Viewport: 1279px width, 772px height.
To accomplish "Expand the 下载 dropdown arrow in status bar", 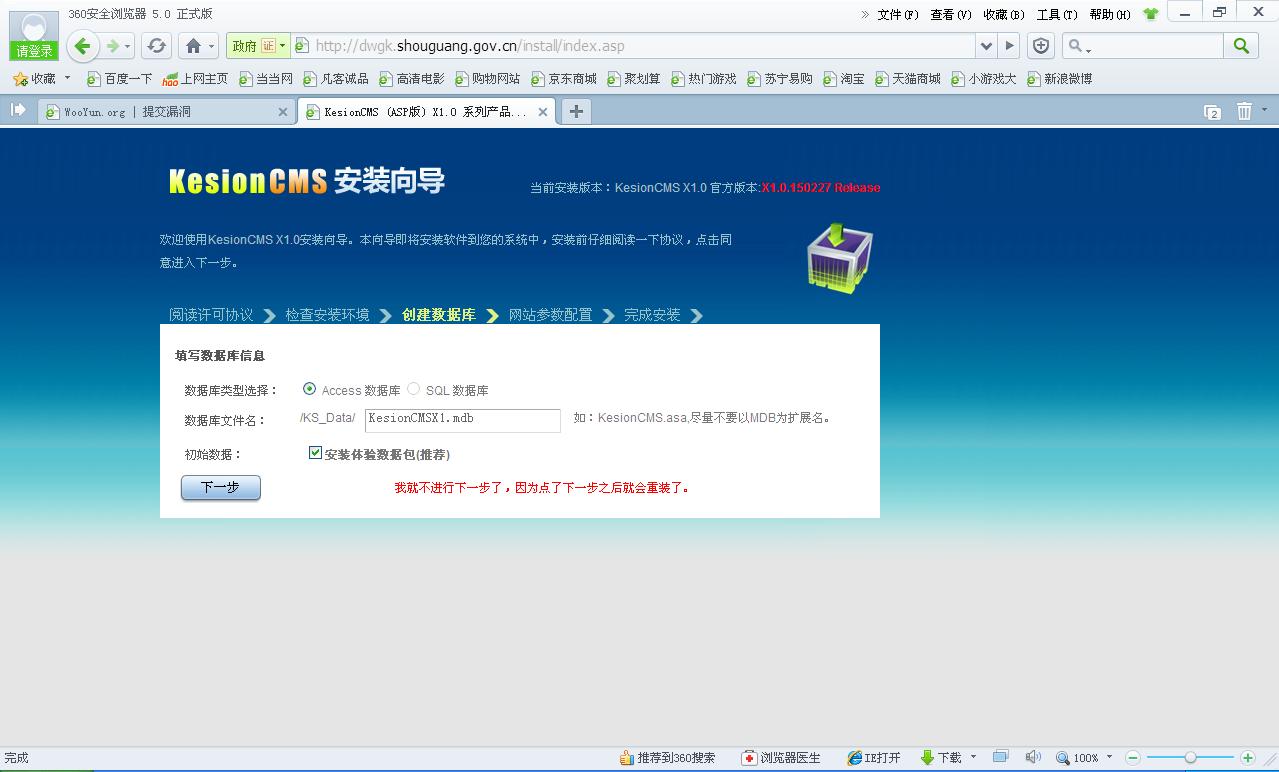I will click(x=973, y=757).
